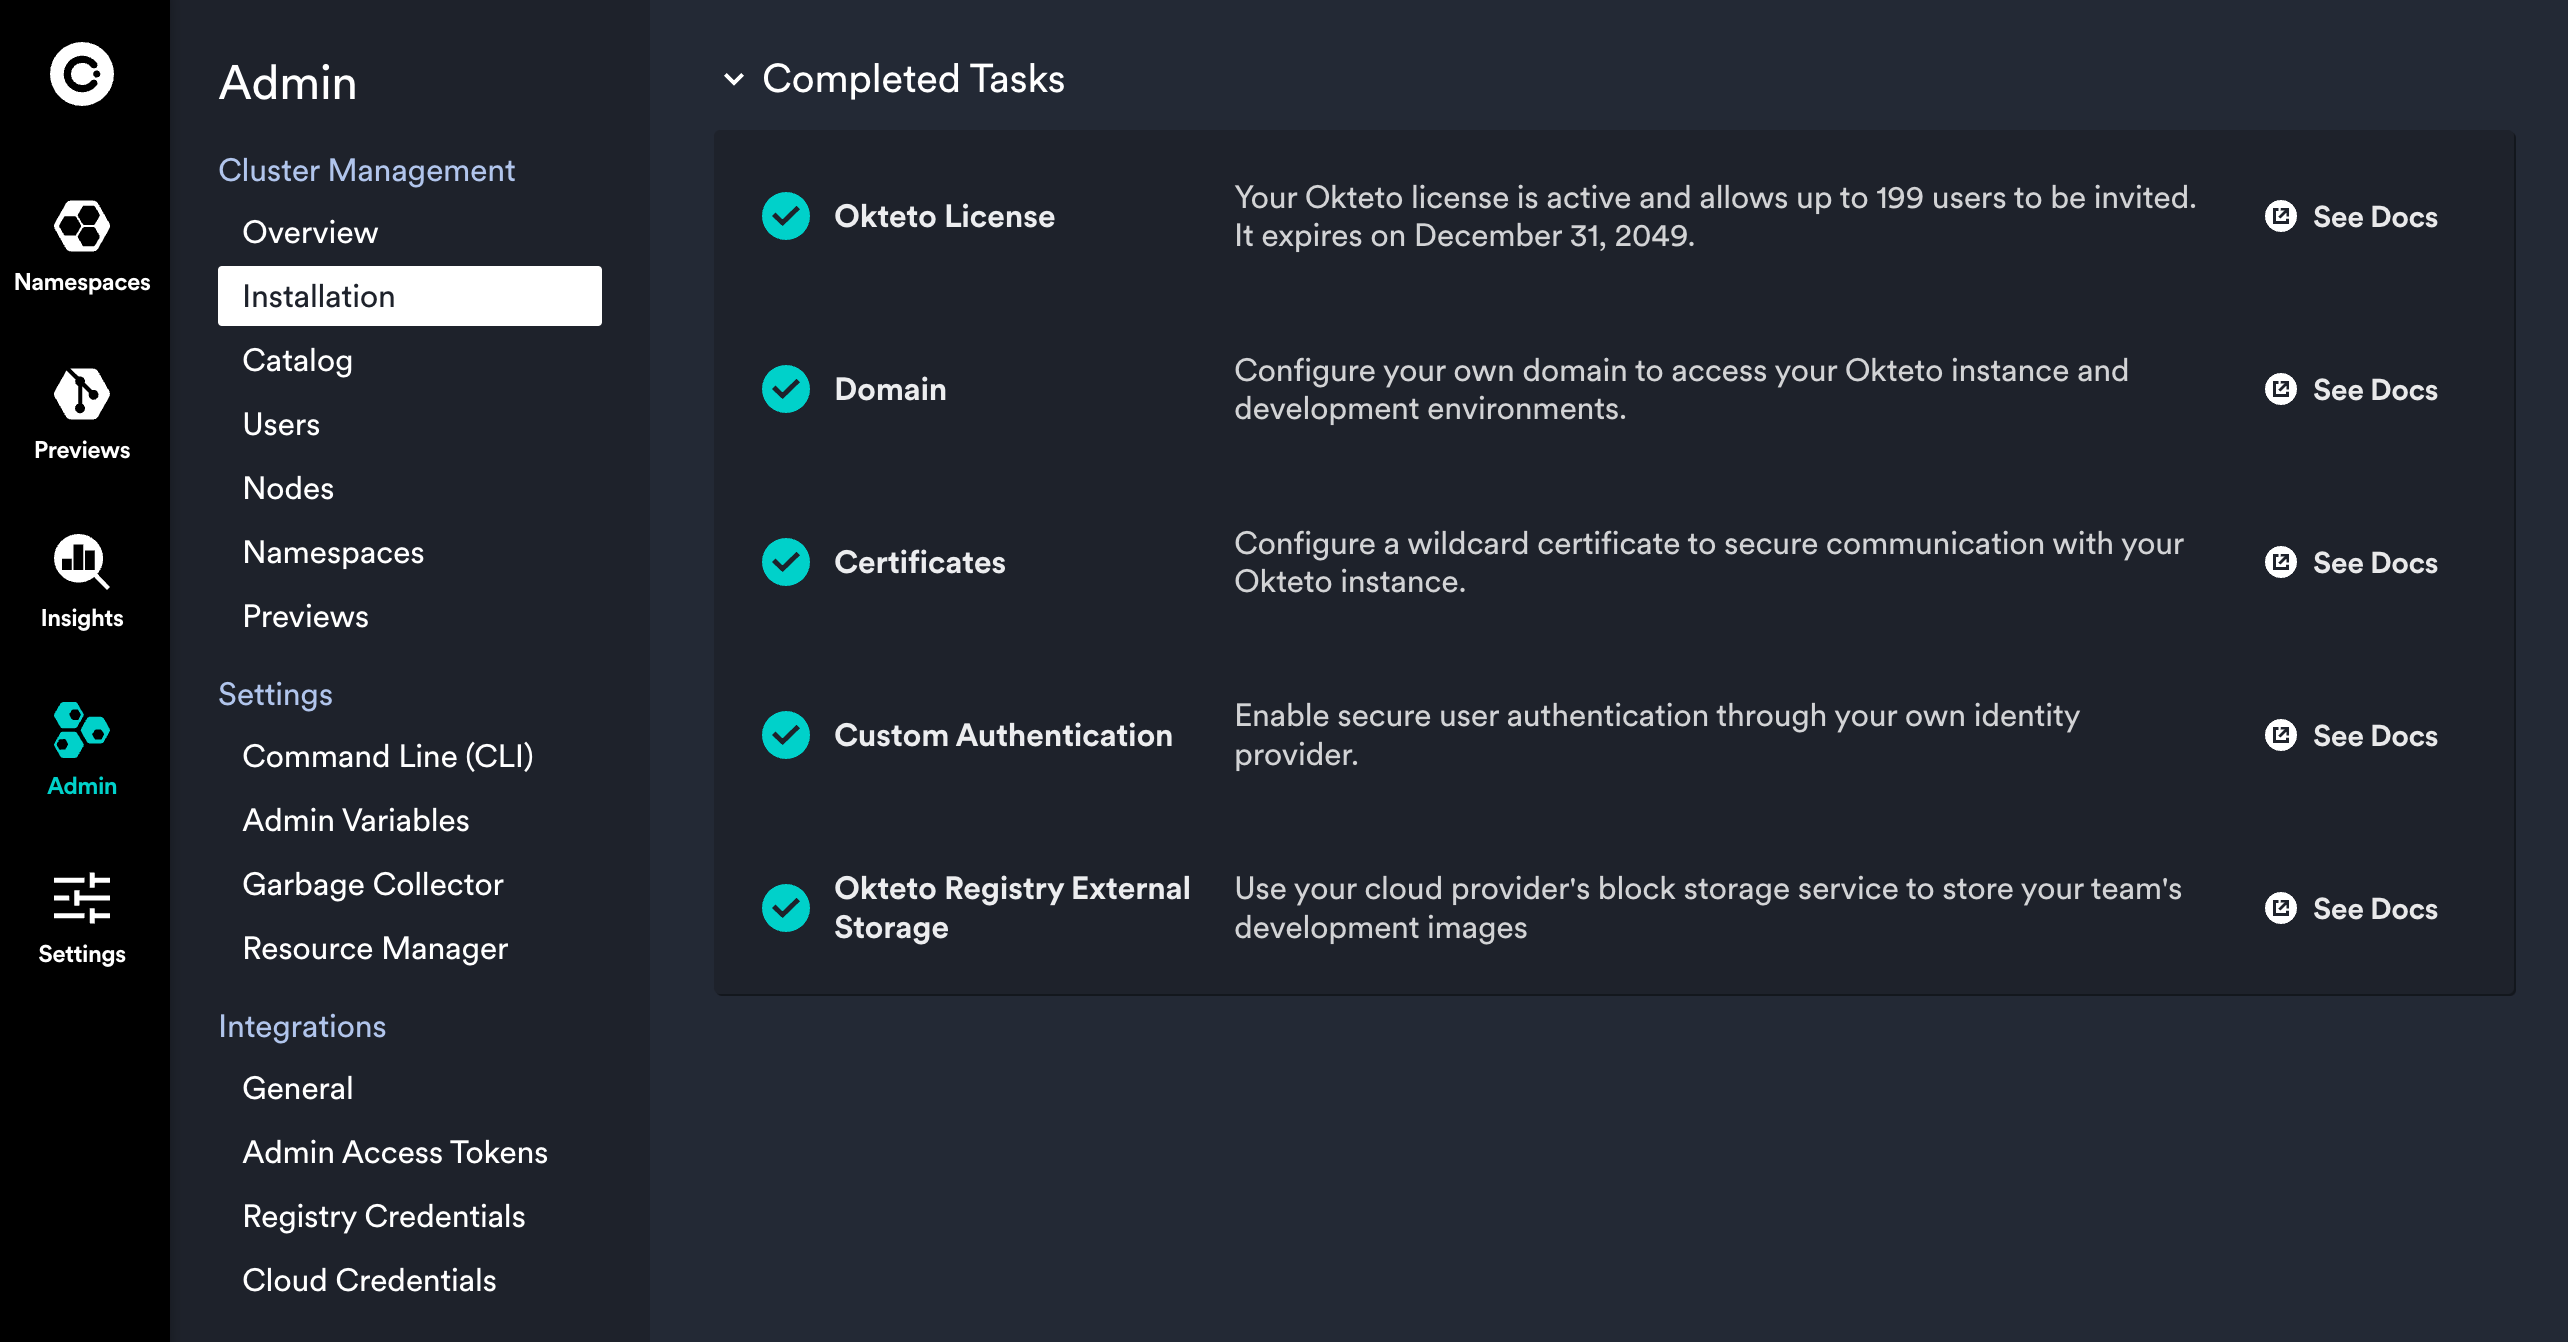Viewport: 2568px width, 1342px height.
Task: Click the Custom Authentication checkmark
Action: coord(786,735)
